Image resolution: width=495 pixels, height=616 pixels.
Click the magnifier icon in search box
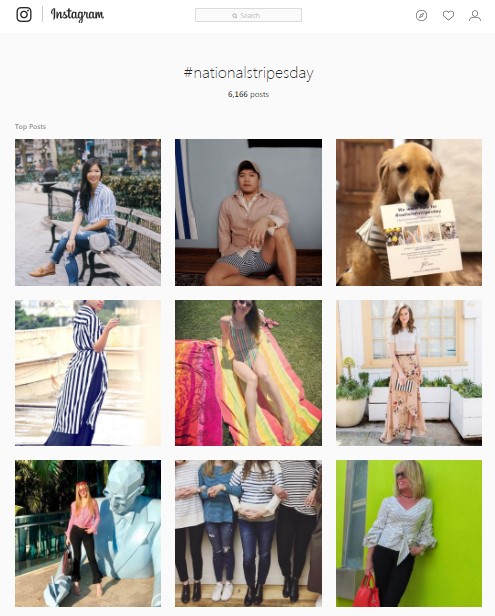pos(235,16)
